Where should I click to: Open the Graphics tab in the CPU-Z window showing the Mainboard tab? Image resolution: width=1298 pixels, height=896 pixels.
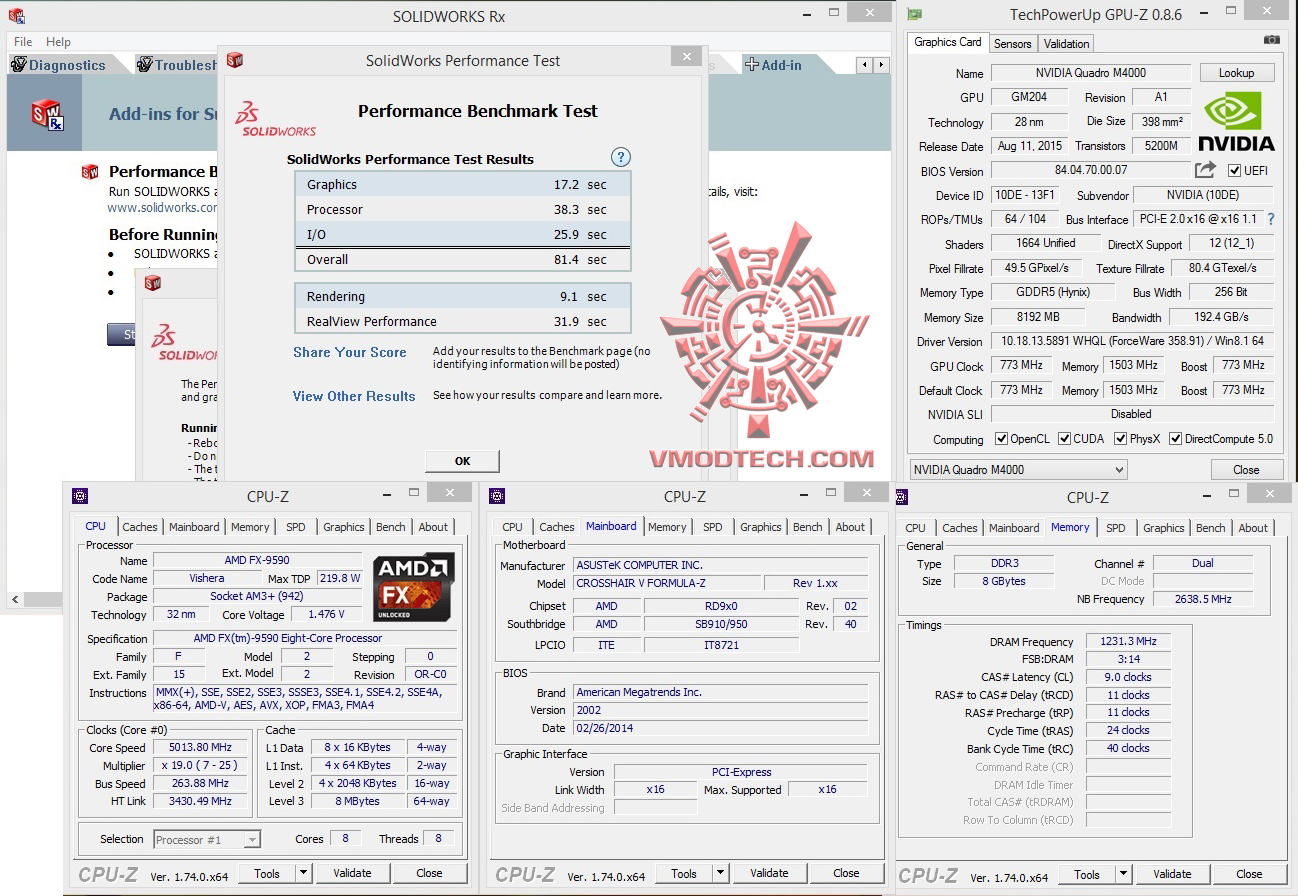761,527
